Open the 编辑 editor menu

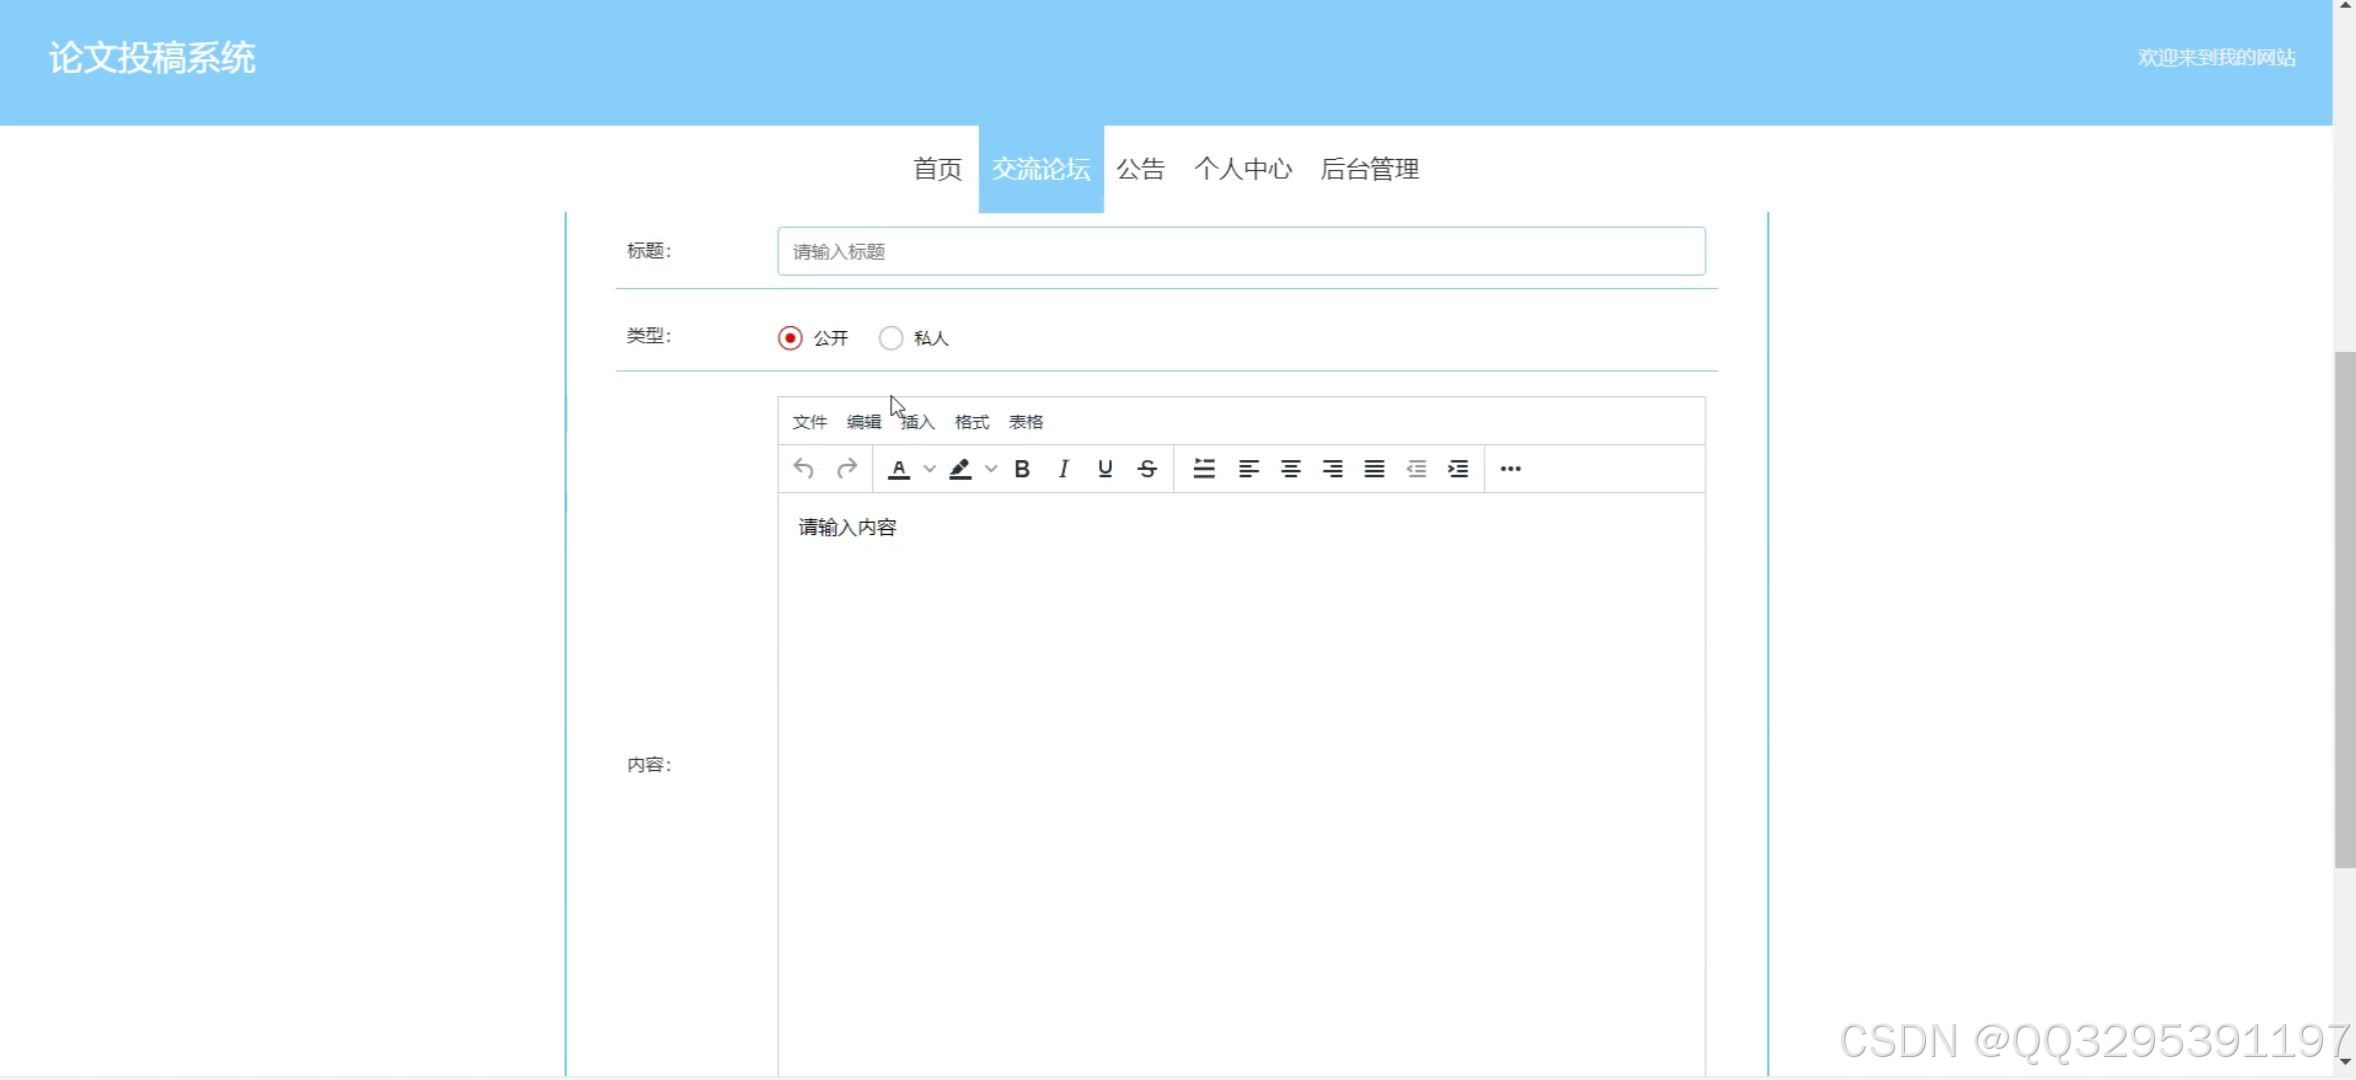point(864,422)
